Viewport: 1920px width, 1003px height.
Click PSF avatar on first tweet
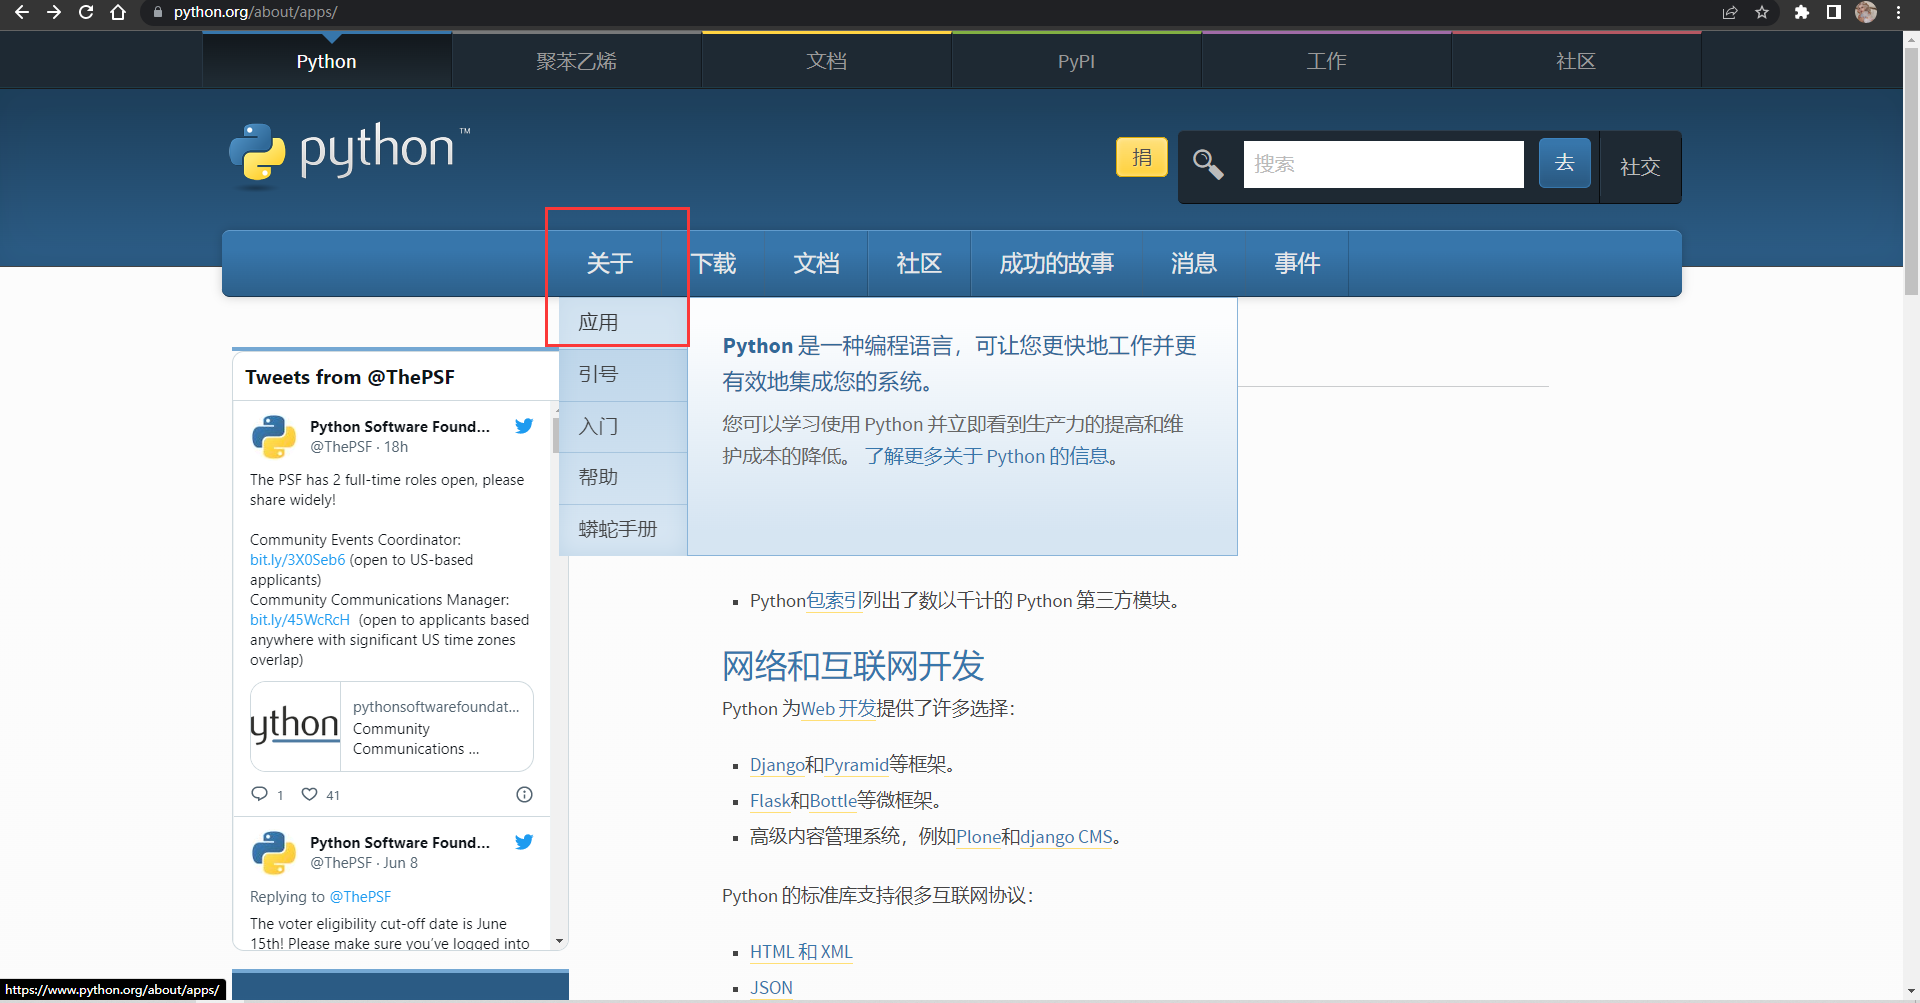point(274,437)
